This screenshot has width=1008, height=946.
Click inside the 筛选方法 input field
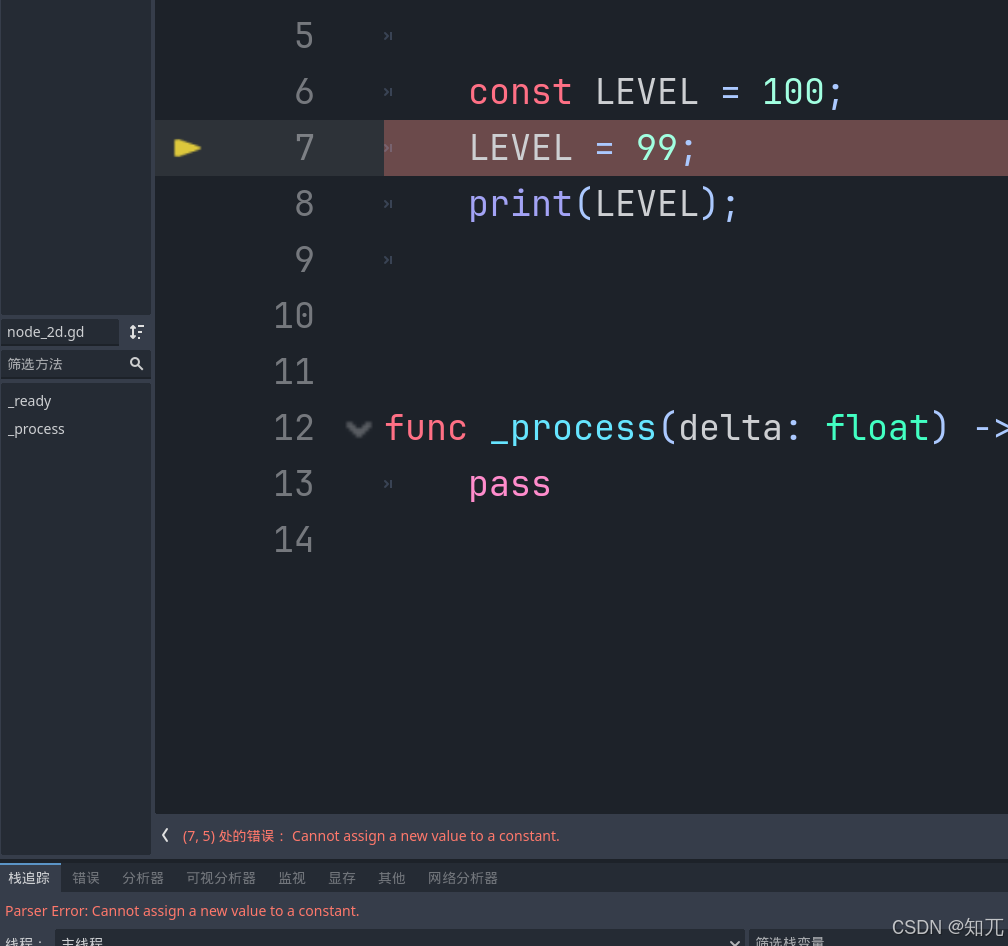pyautogui.click(x=60, y=364)
